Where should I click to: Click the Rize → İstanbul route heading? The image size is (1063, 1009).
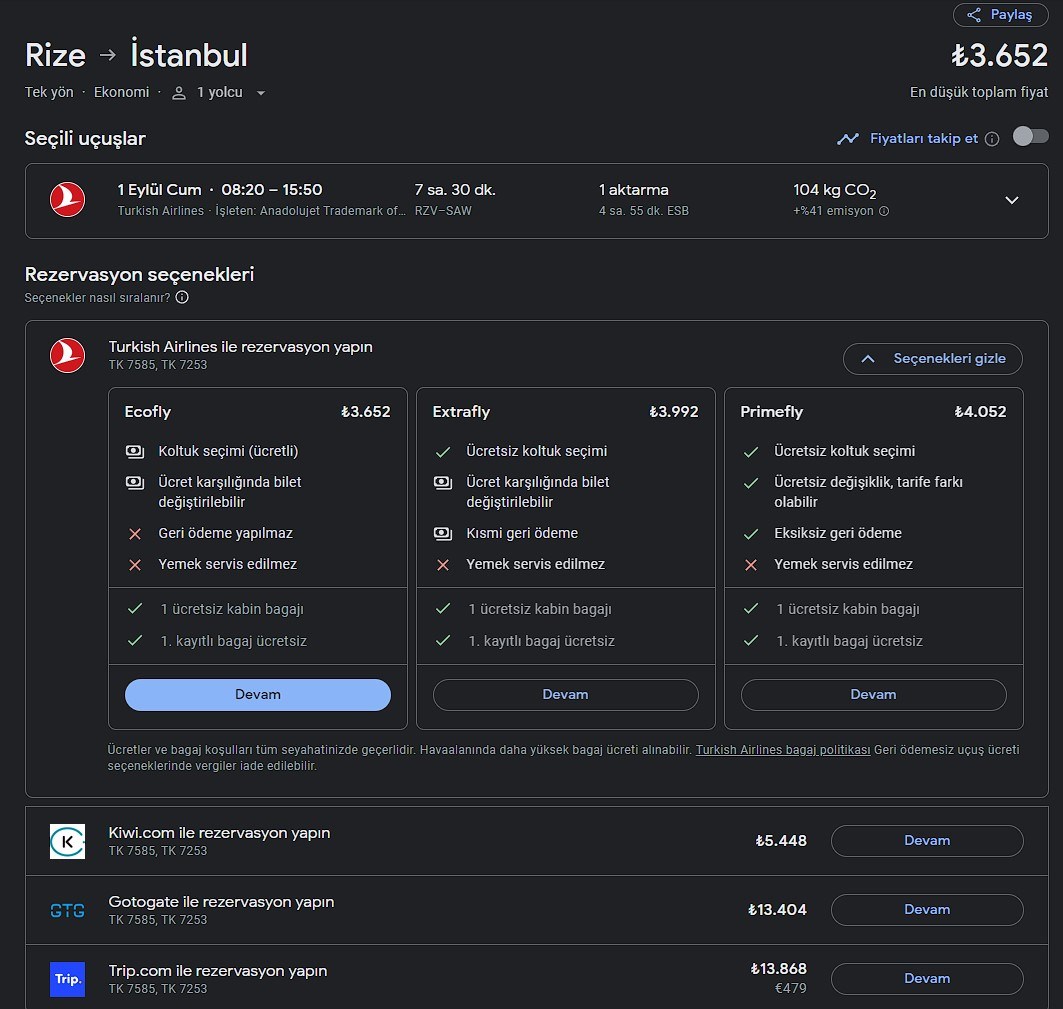click(136, 55)
